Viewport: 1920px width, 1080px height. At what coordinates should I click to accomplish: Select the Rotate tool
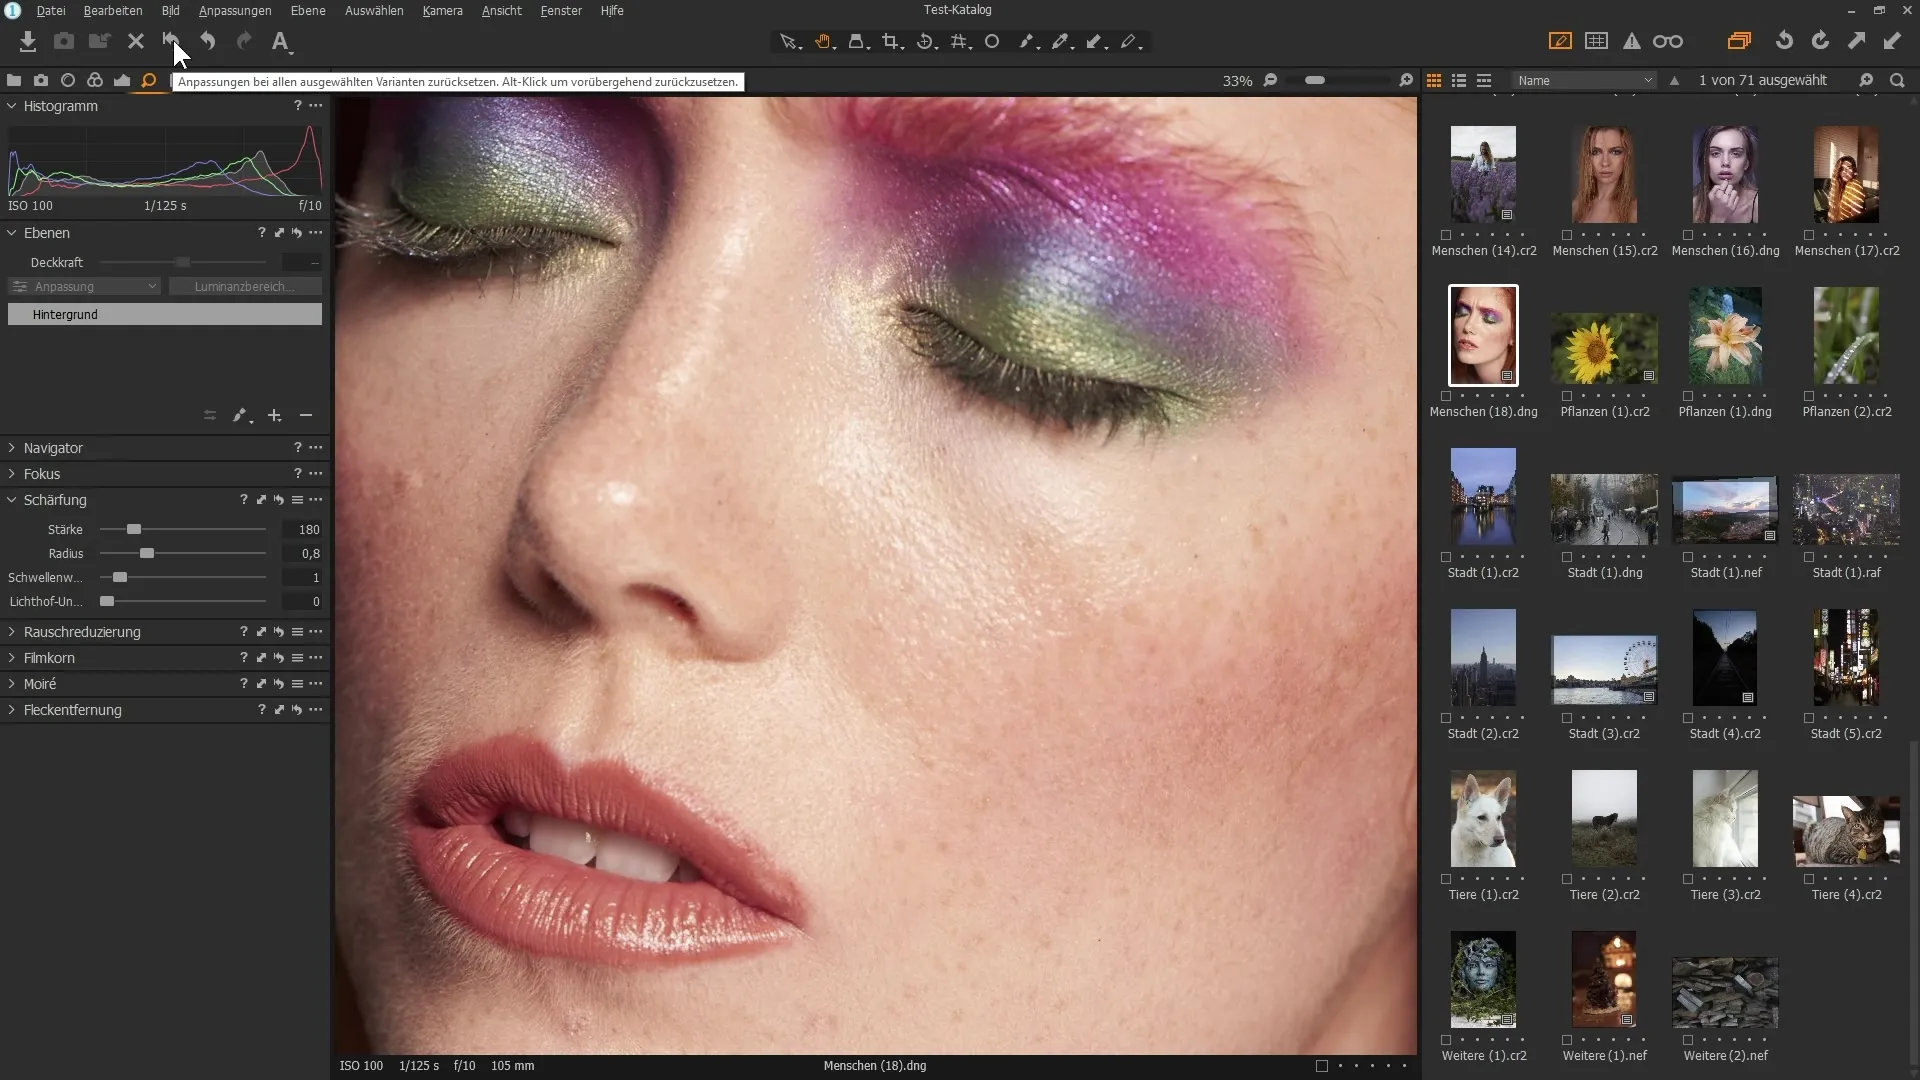click(926, 41)
